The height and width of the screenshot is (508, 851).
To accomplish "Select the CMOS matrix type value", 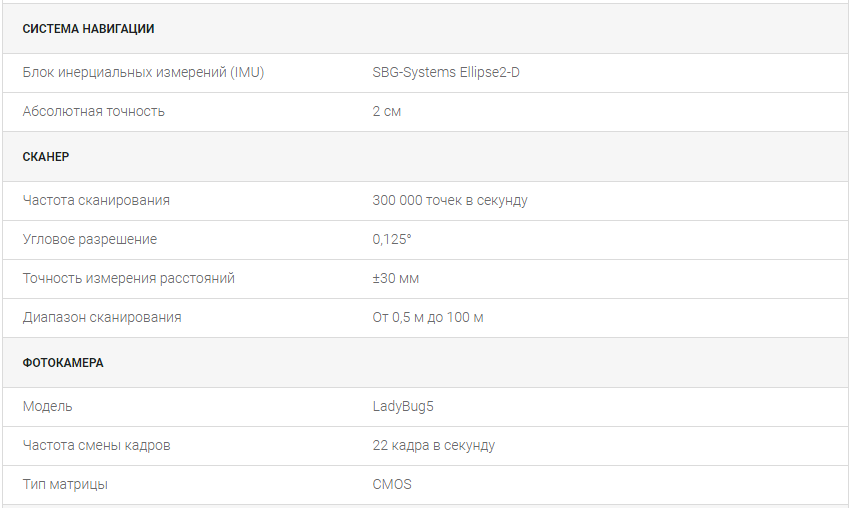I will coord(392,485).
